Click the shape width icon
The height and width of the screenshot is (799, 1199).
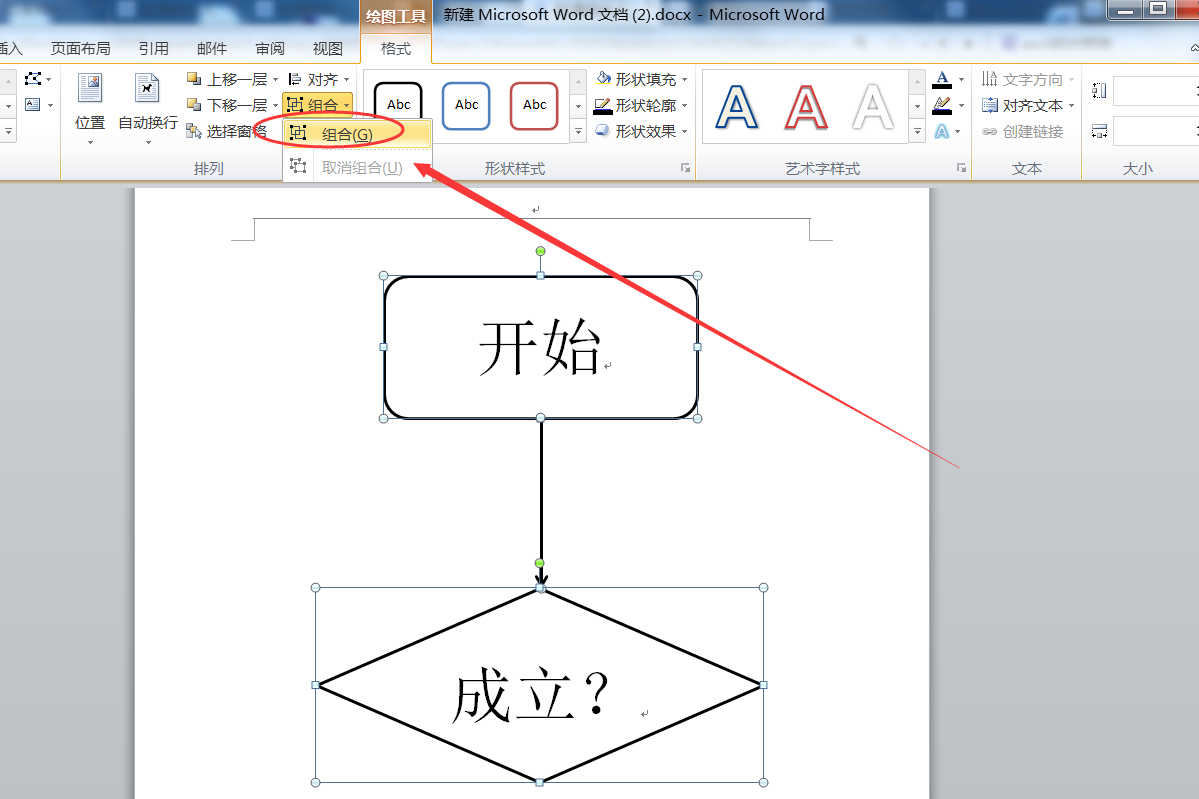1100,132
